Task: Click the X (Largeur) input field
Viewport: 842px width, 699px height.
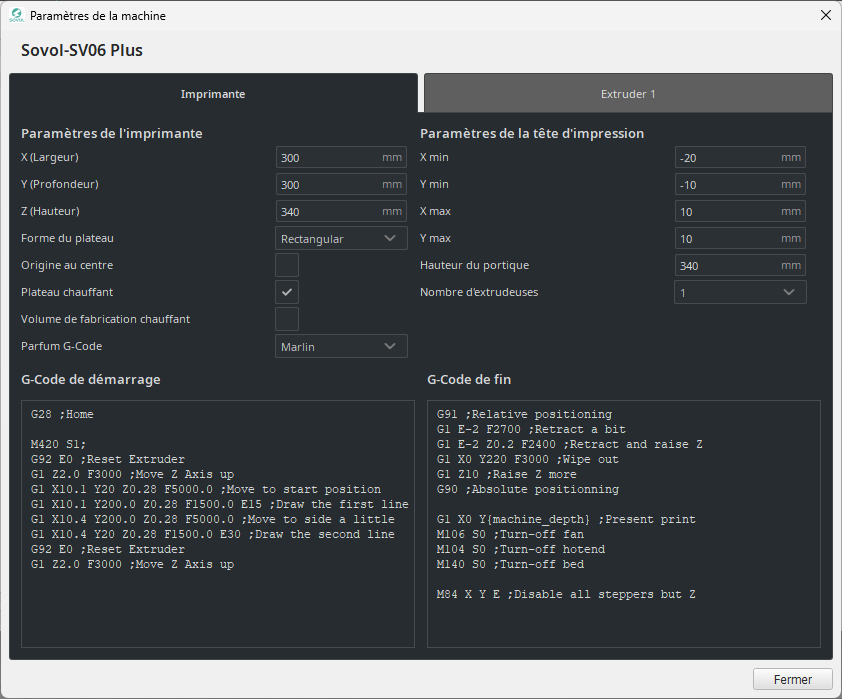Action: click(x=341, y=157)
